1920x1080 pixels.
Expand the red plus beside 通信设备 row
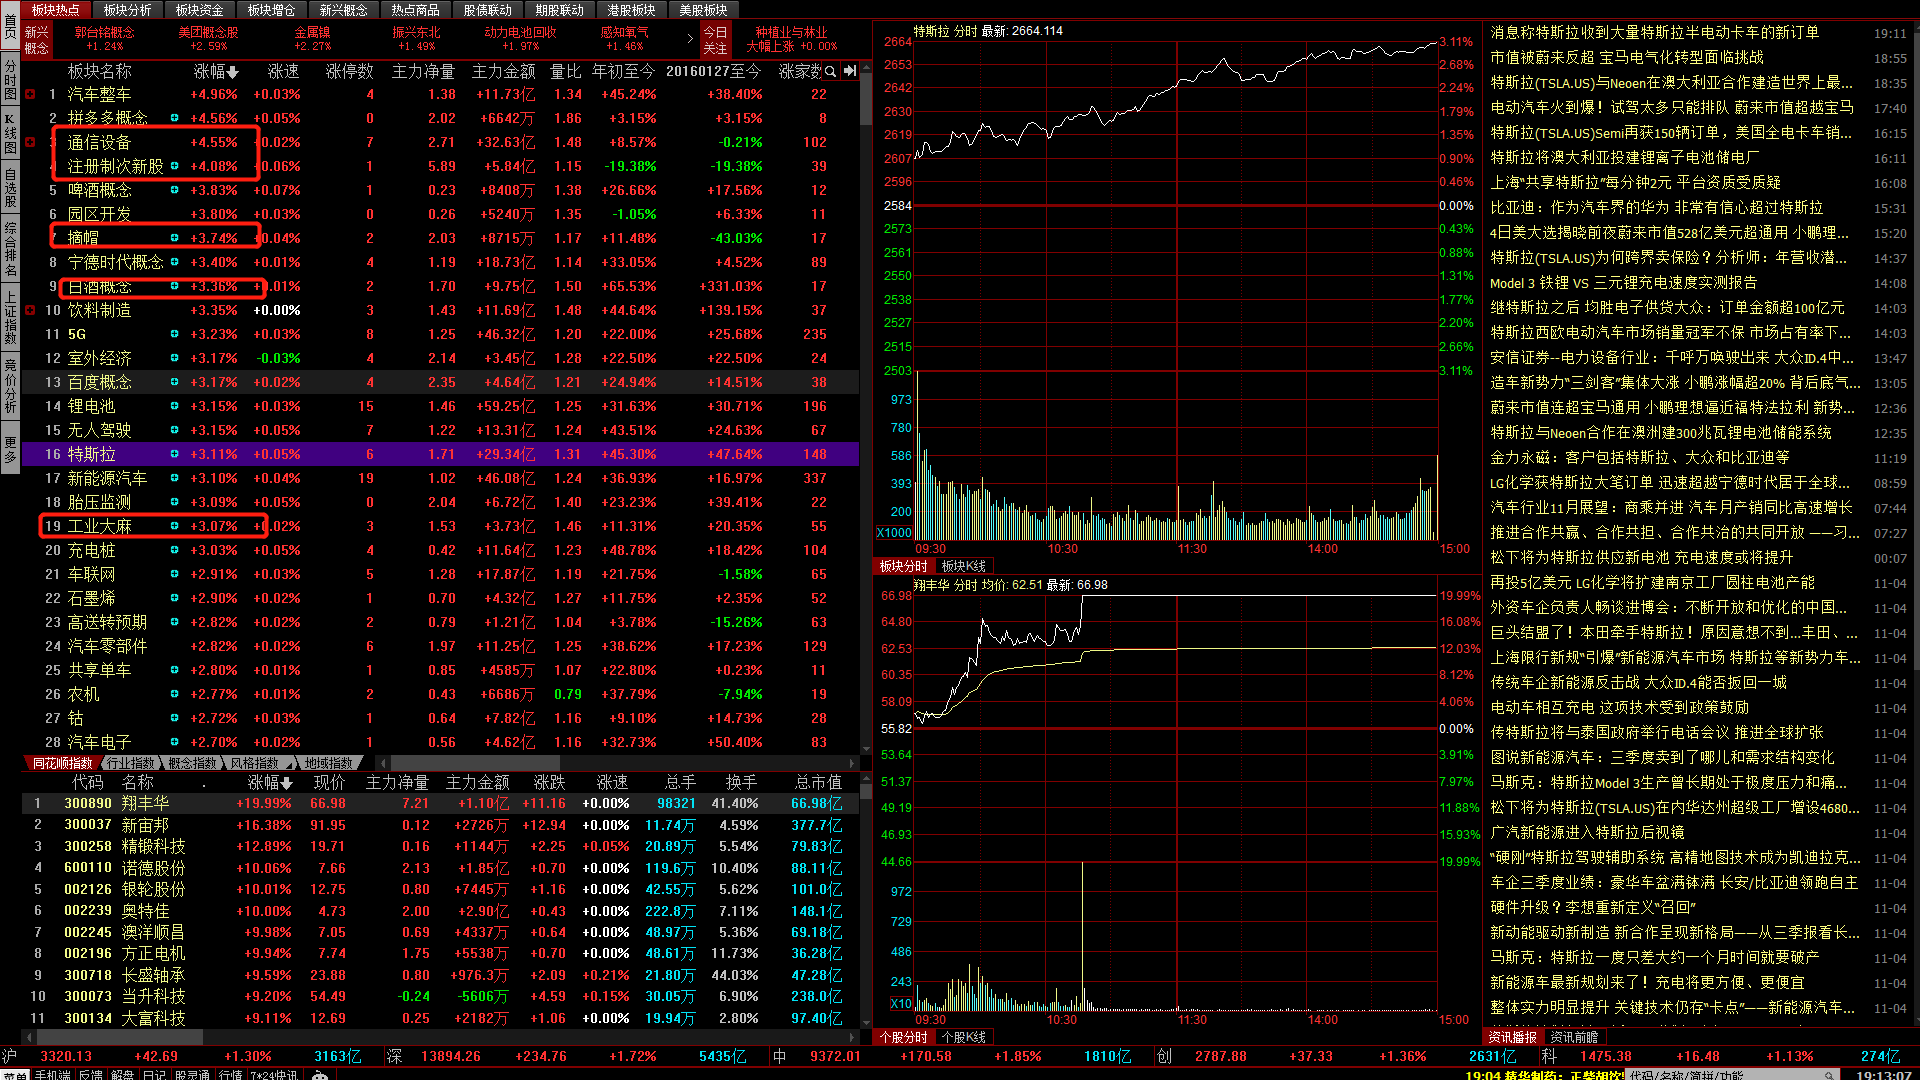[30, 143]
